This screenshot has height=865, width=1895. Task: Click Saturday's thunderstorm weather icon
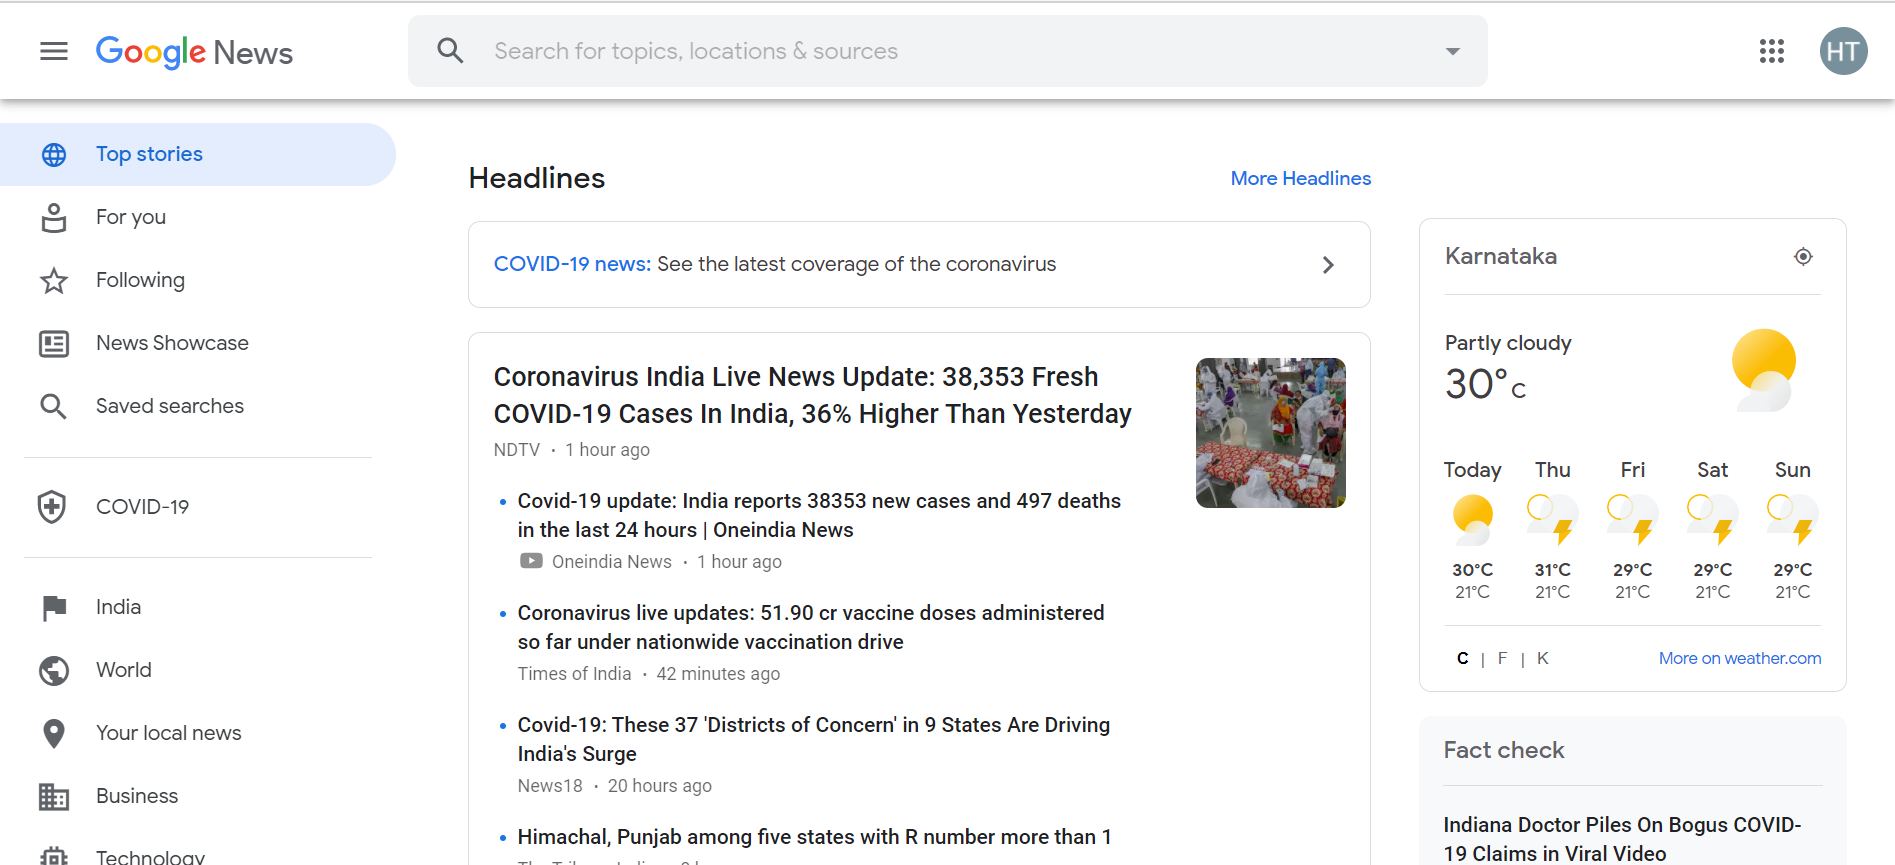(1713, 519)
